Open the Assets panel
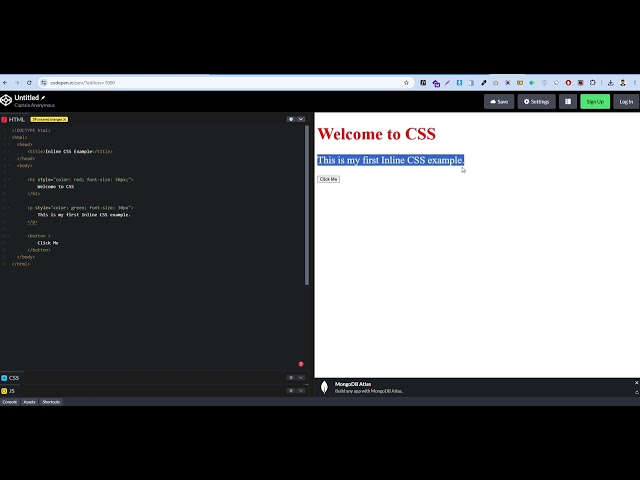 (29, 402)
